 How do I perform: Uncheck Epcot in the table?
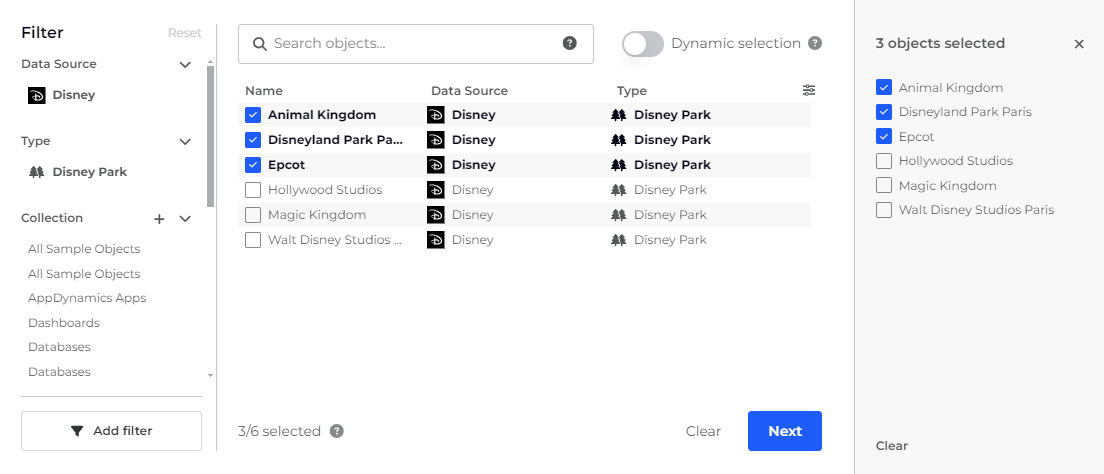(x=253, y=165)
